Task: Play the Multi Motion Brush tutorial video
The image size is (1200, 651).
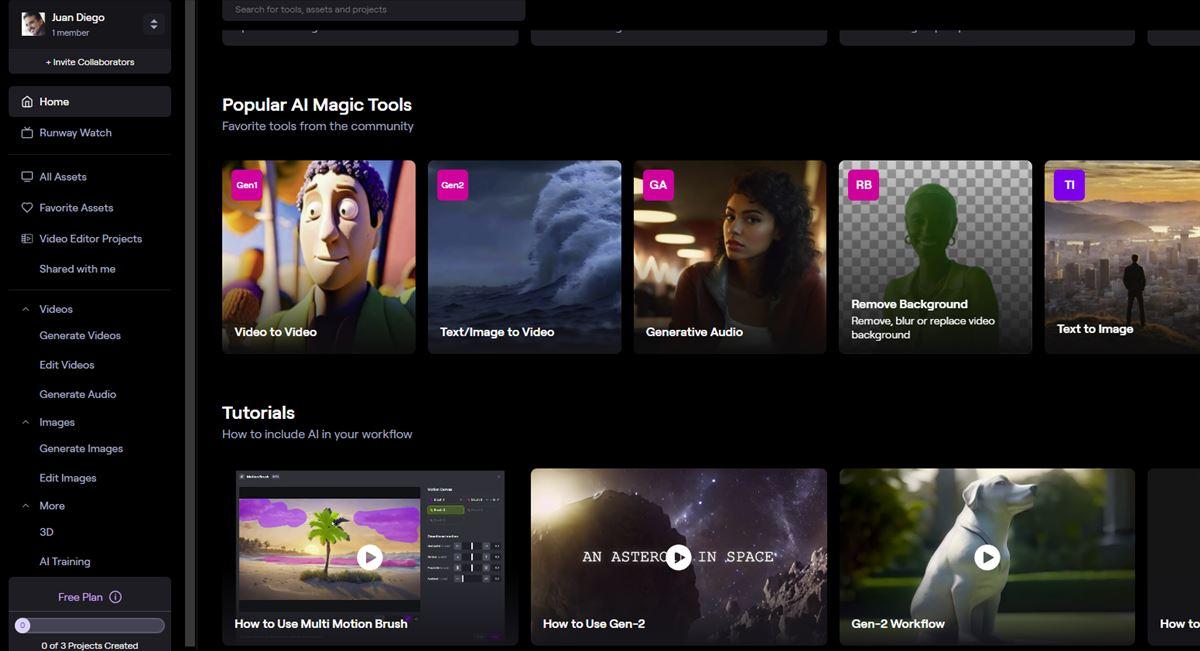Action: coord(369,557)
